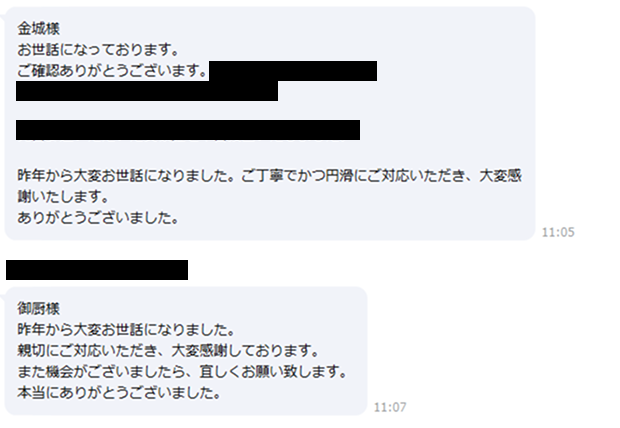Screen dimensions: 620x428
Task: Click the 11:07 message timestamp
Action: tap(390, 407)
